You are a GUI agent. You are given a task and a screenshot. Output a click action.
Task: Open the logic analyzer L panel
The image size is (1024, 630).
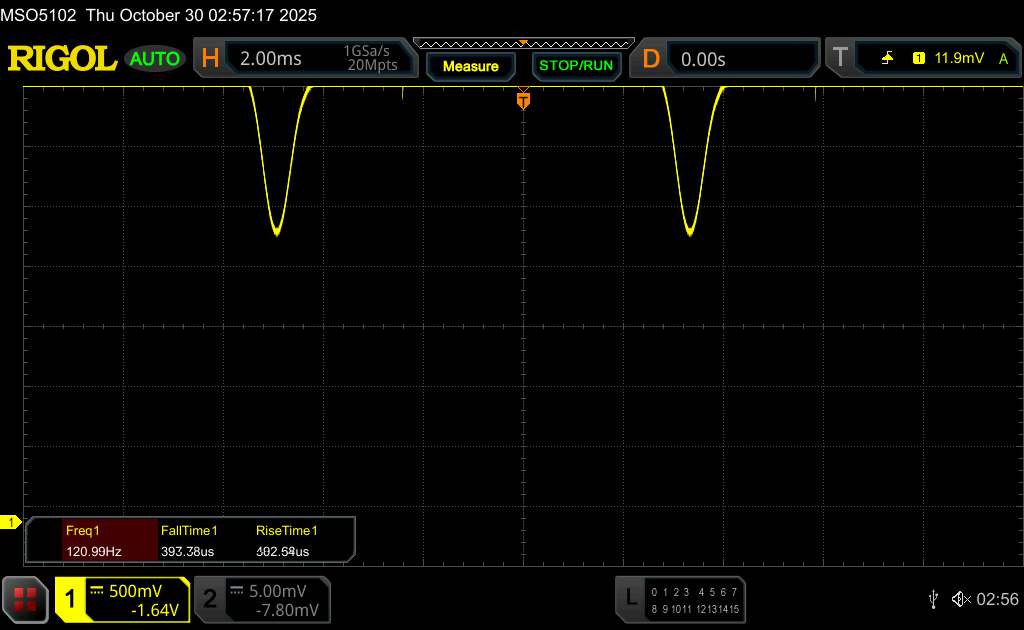click(630, 598)
